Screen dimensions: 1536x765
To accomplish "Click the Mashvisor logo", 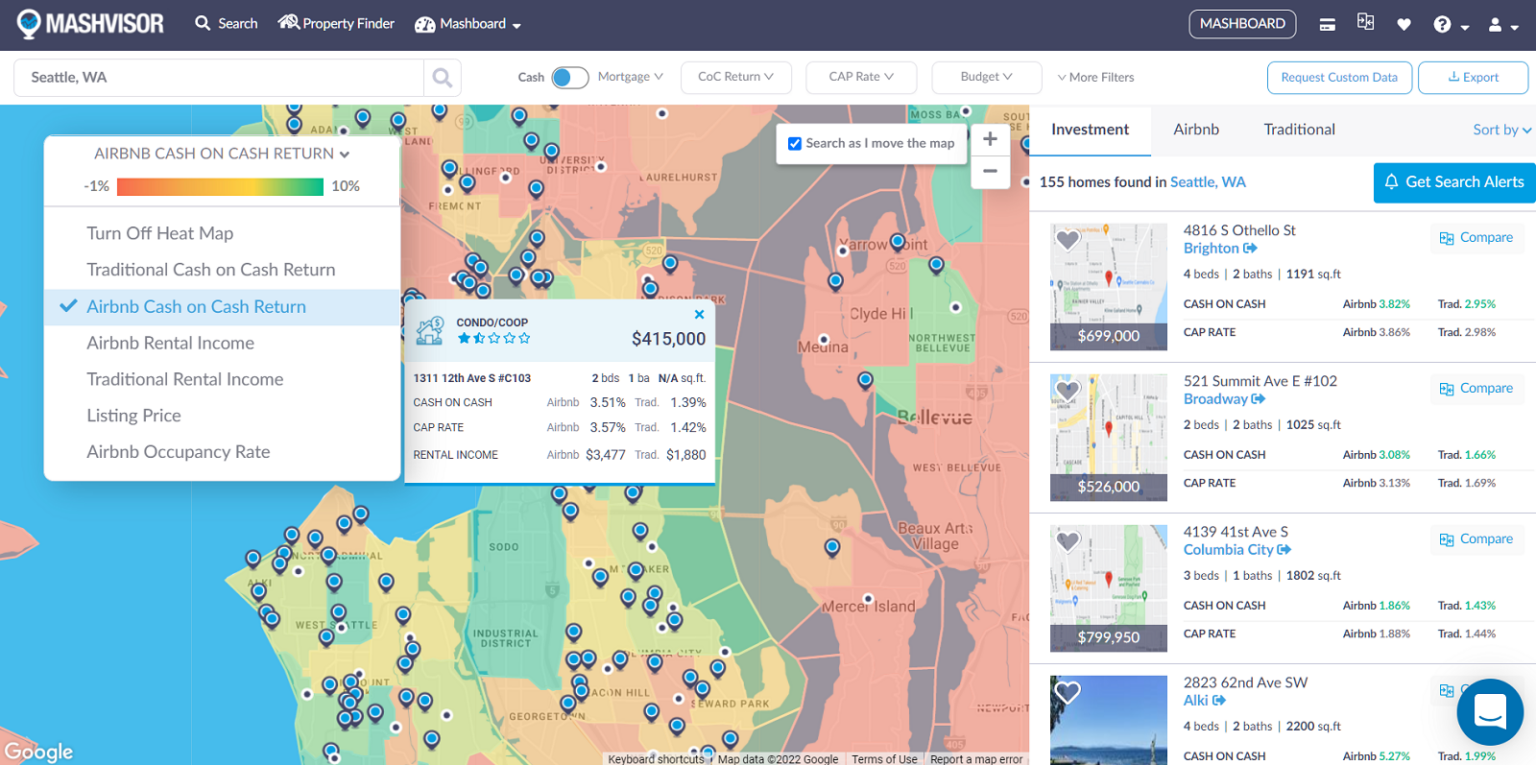I will pyautogui.click(x=90, y=23).
